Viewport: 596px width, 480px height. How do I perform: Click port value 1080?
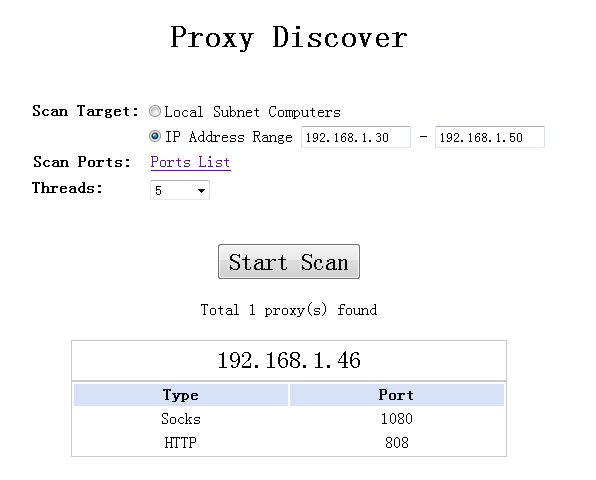396,419
